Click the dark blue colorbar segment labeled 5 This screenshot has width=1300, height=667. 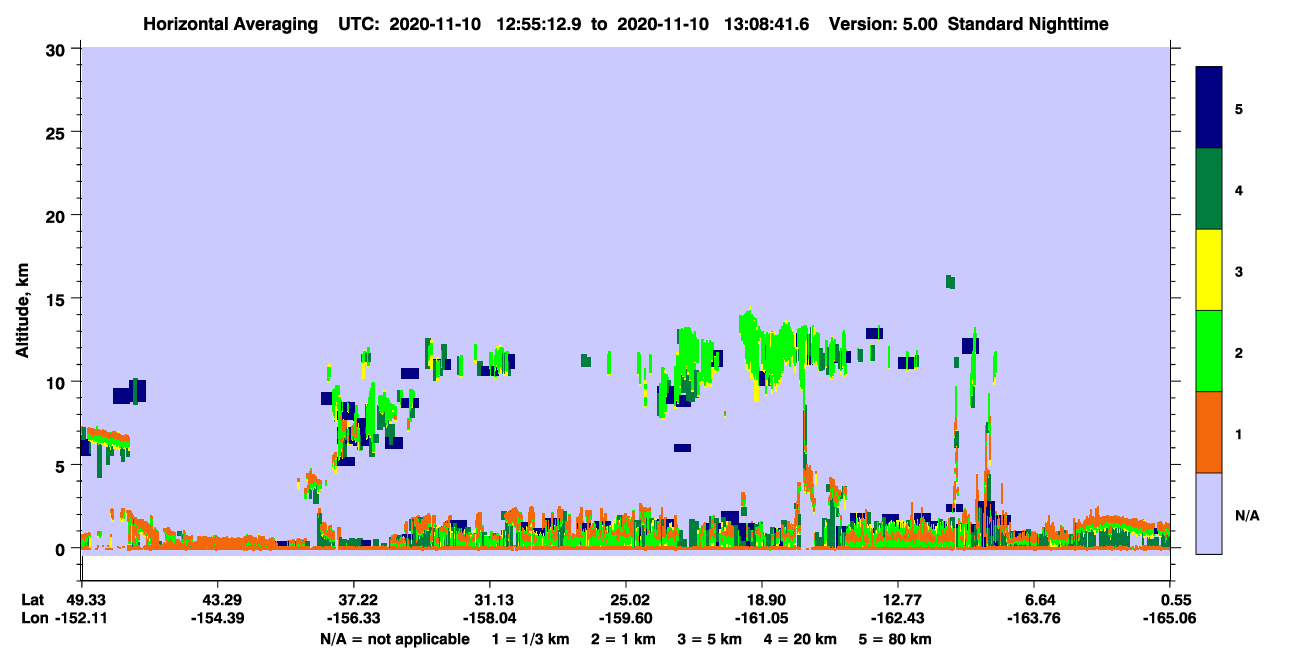point(1209,108)
